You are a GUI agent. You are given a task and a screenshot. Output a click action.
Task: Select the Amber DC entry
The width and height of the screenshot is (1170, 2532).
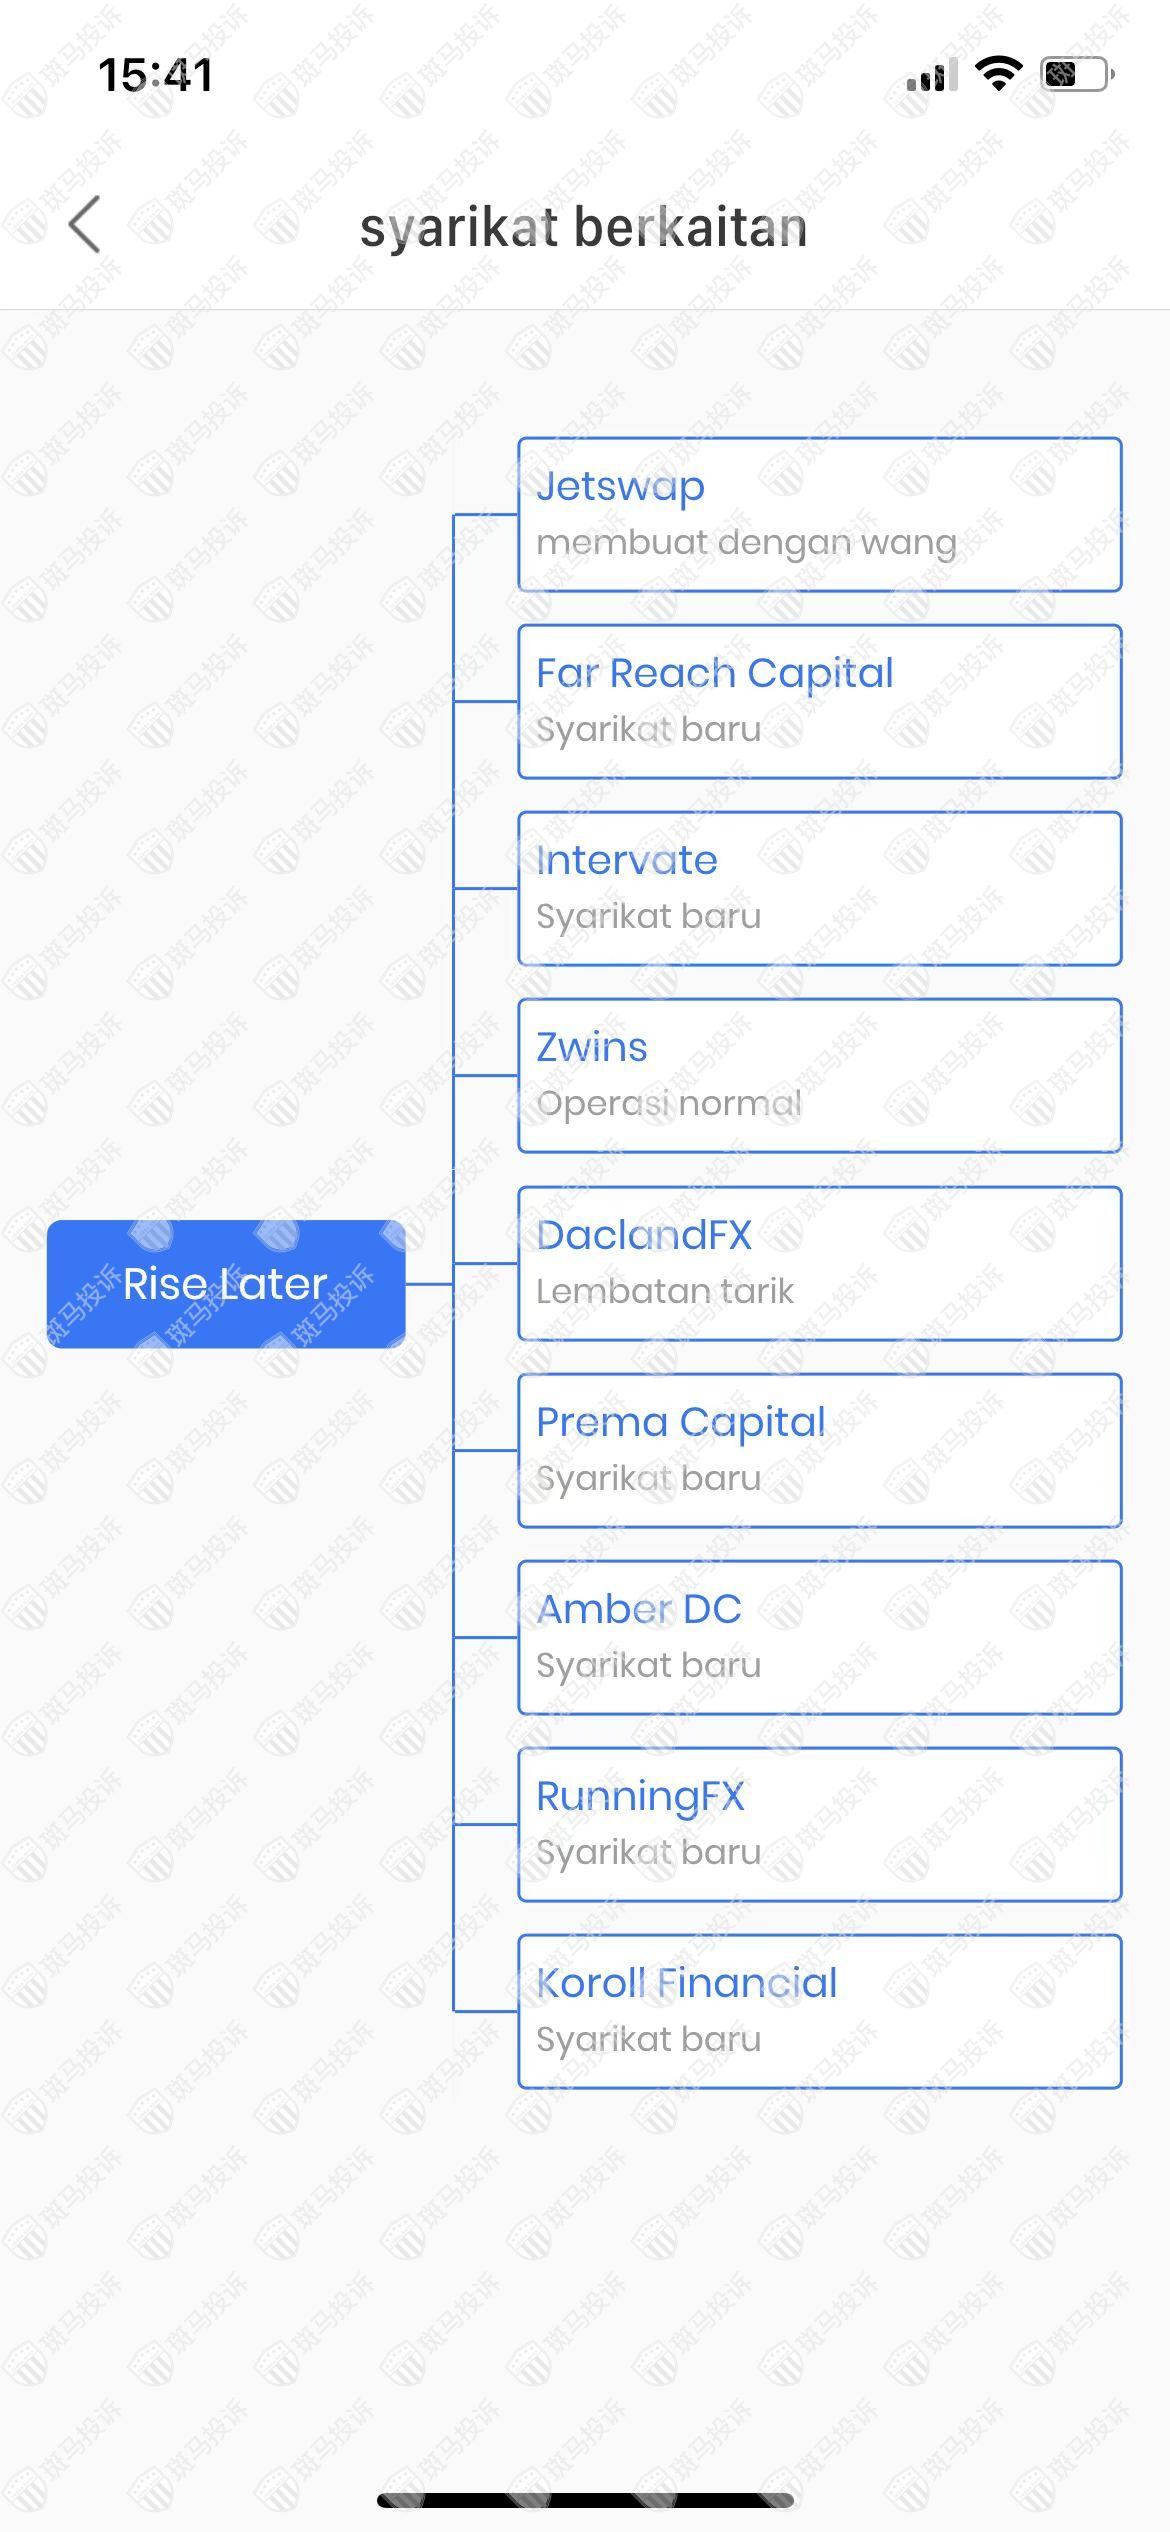pos(819,1637)
